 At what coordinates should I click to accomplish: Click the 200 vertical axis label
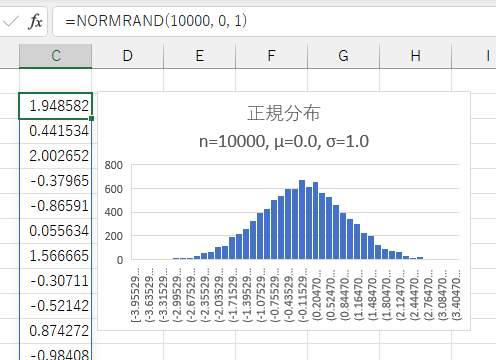(x=114, y=236)
